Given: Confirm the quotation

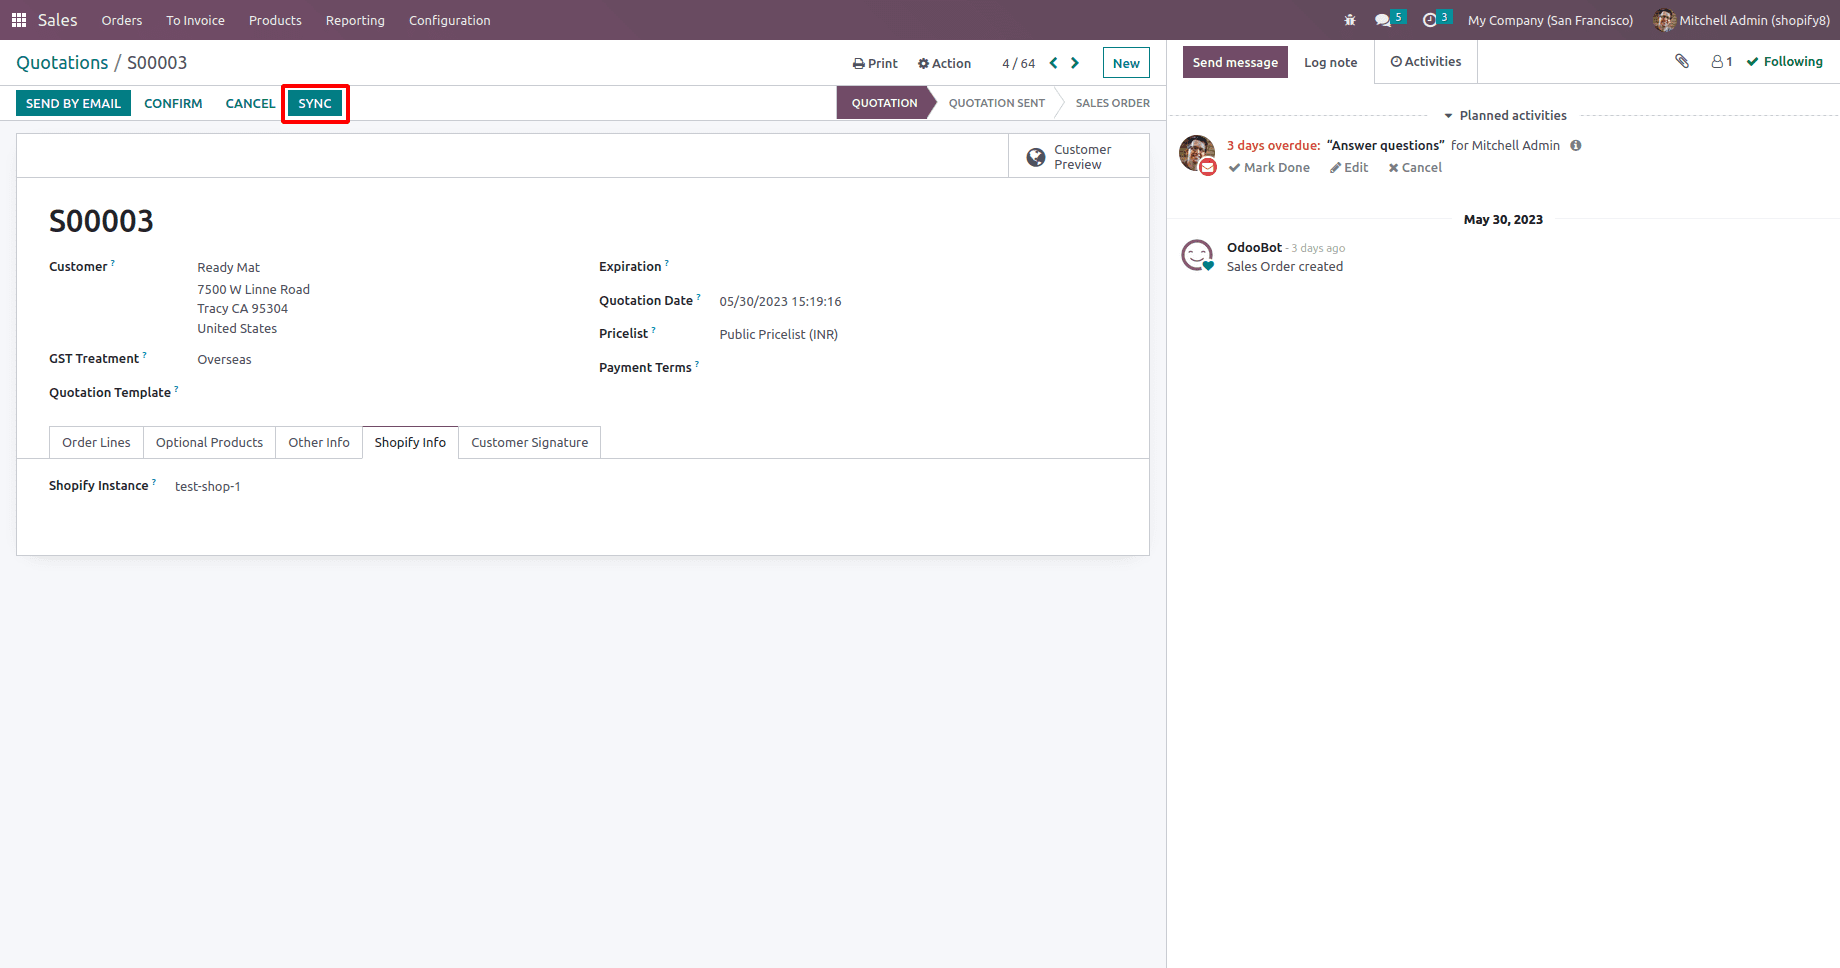Looking at the screenshot, I should tap(173, 103).
